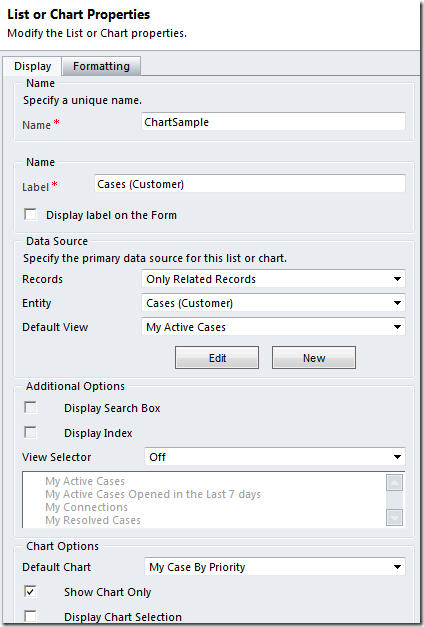
Task: Click the Label field with Cases (Customer)
Action: pos(250,184)
